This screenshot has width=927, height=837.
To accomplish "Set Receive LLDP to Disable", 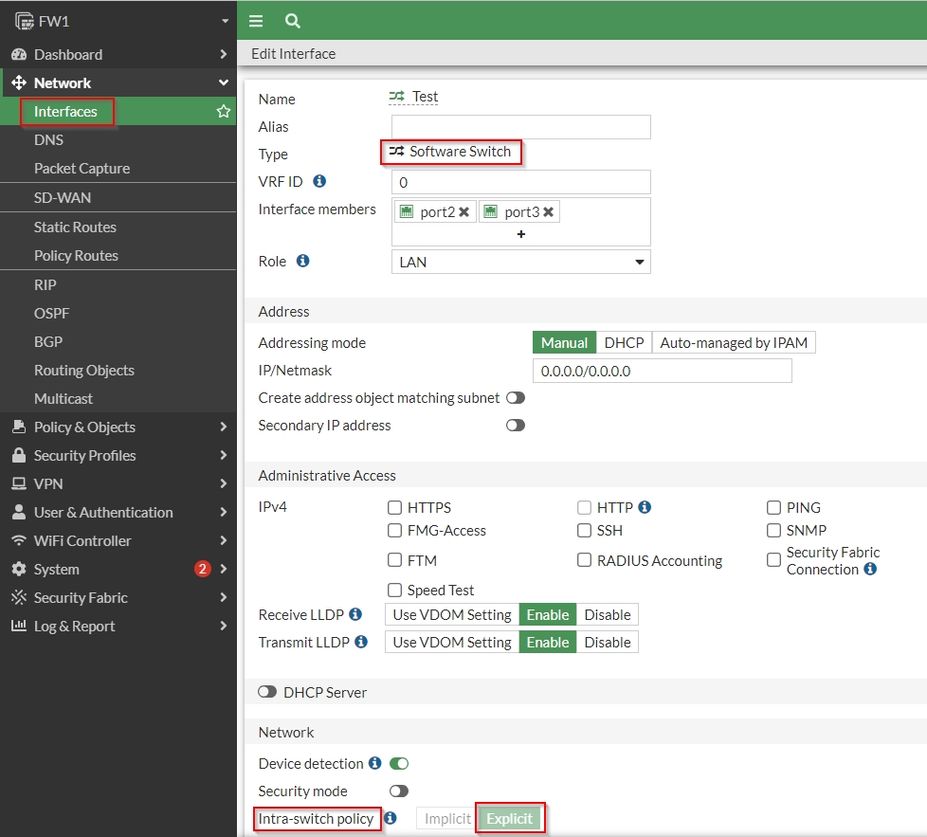I will (x=607, y=615).
